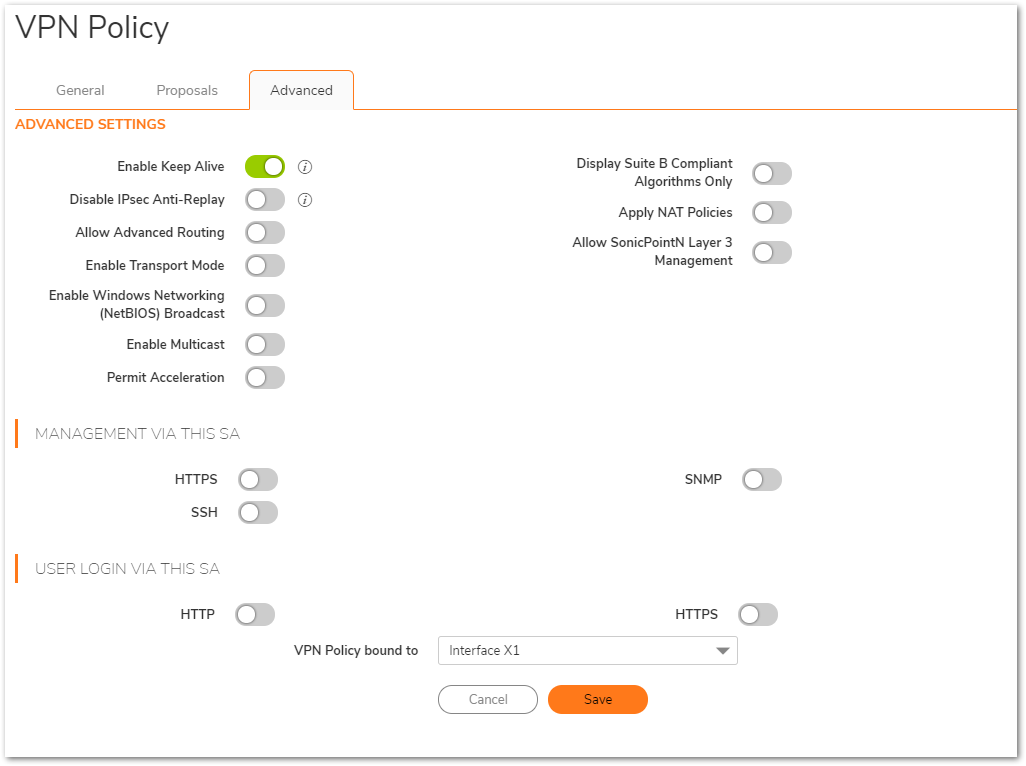Click the 'ADVANCED SETTINGS' heading
Screen dimensions: 1026x766
[90, 124]
